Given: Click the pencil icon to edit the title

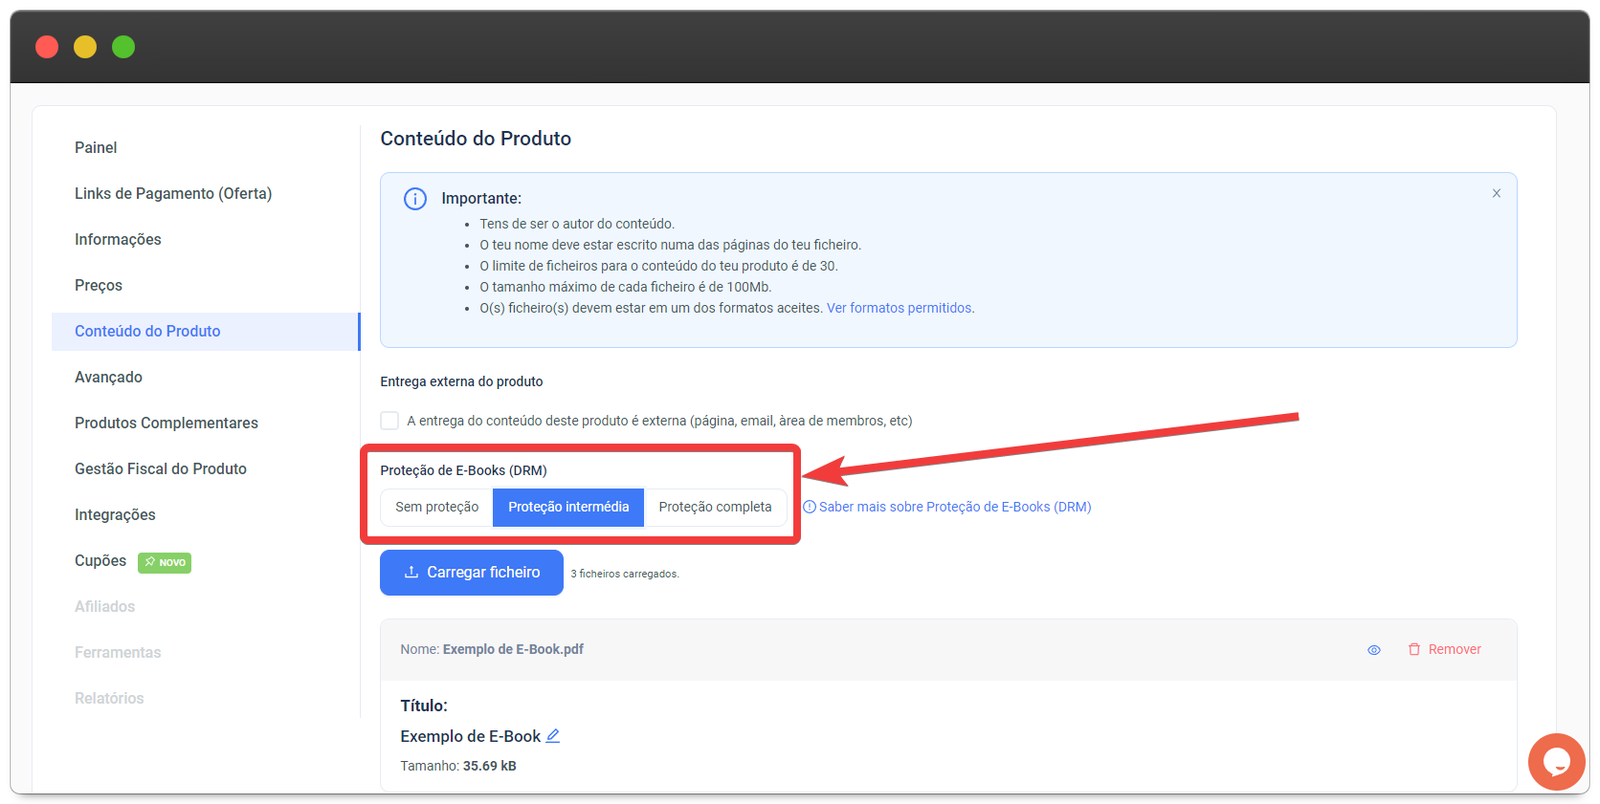Looking at the screenshot, I should point(553,736).
